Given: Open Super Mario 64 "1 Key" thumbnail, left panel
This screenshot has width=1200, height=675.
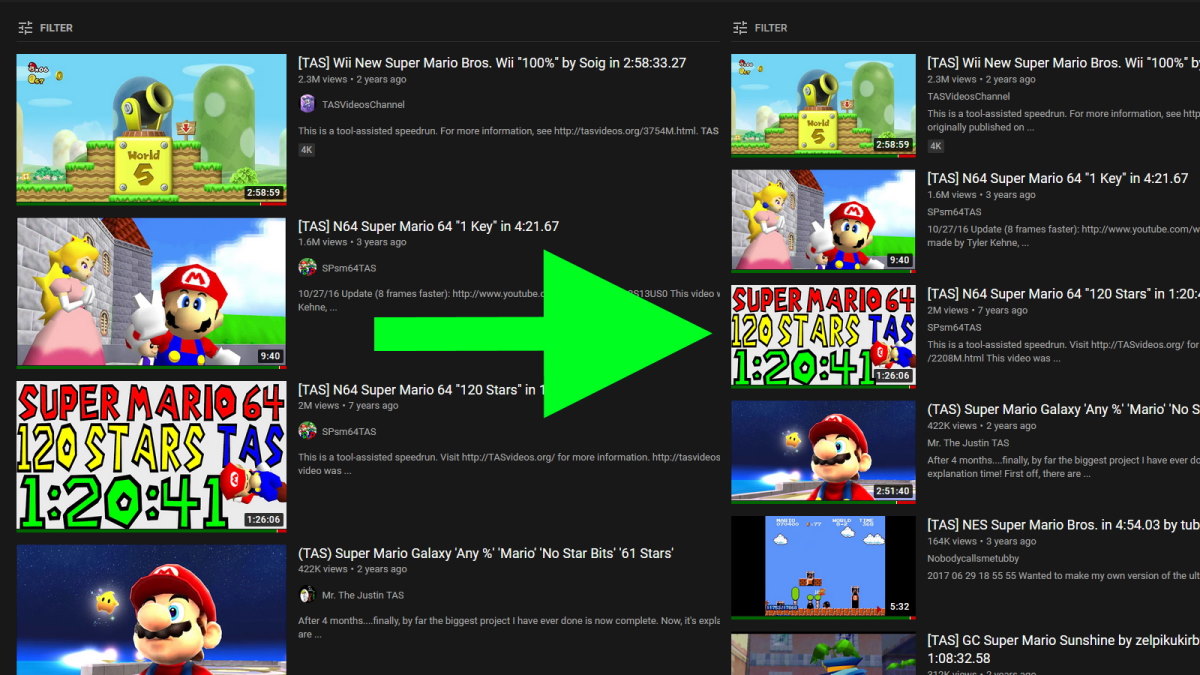Looking at the screenshot, I should tap(151, 293).
